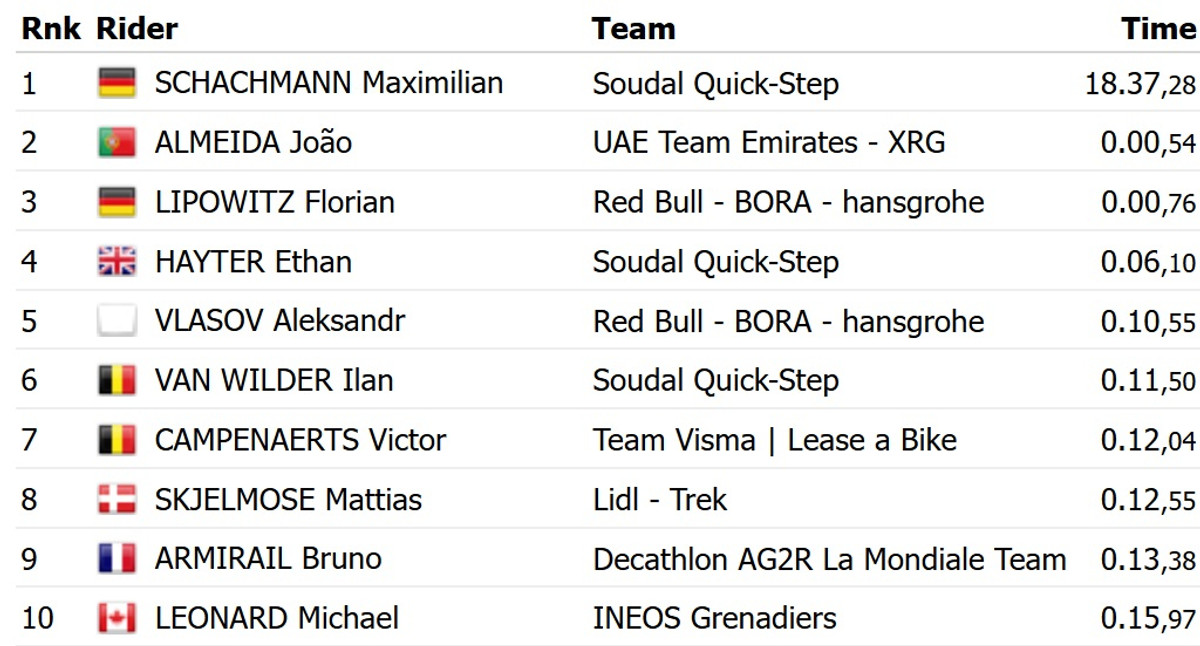Click Belgian flag next to Van Wilder
This screenshot has height=646, width=1200.
[x=117, y=380]
